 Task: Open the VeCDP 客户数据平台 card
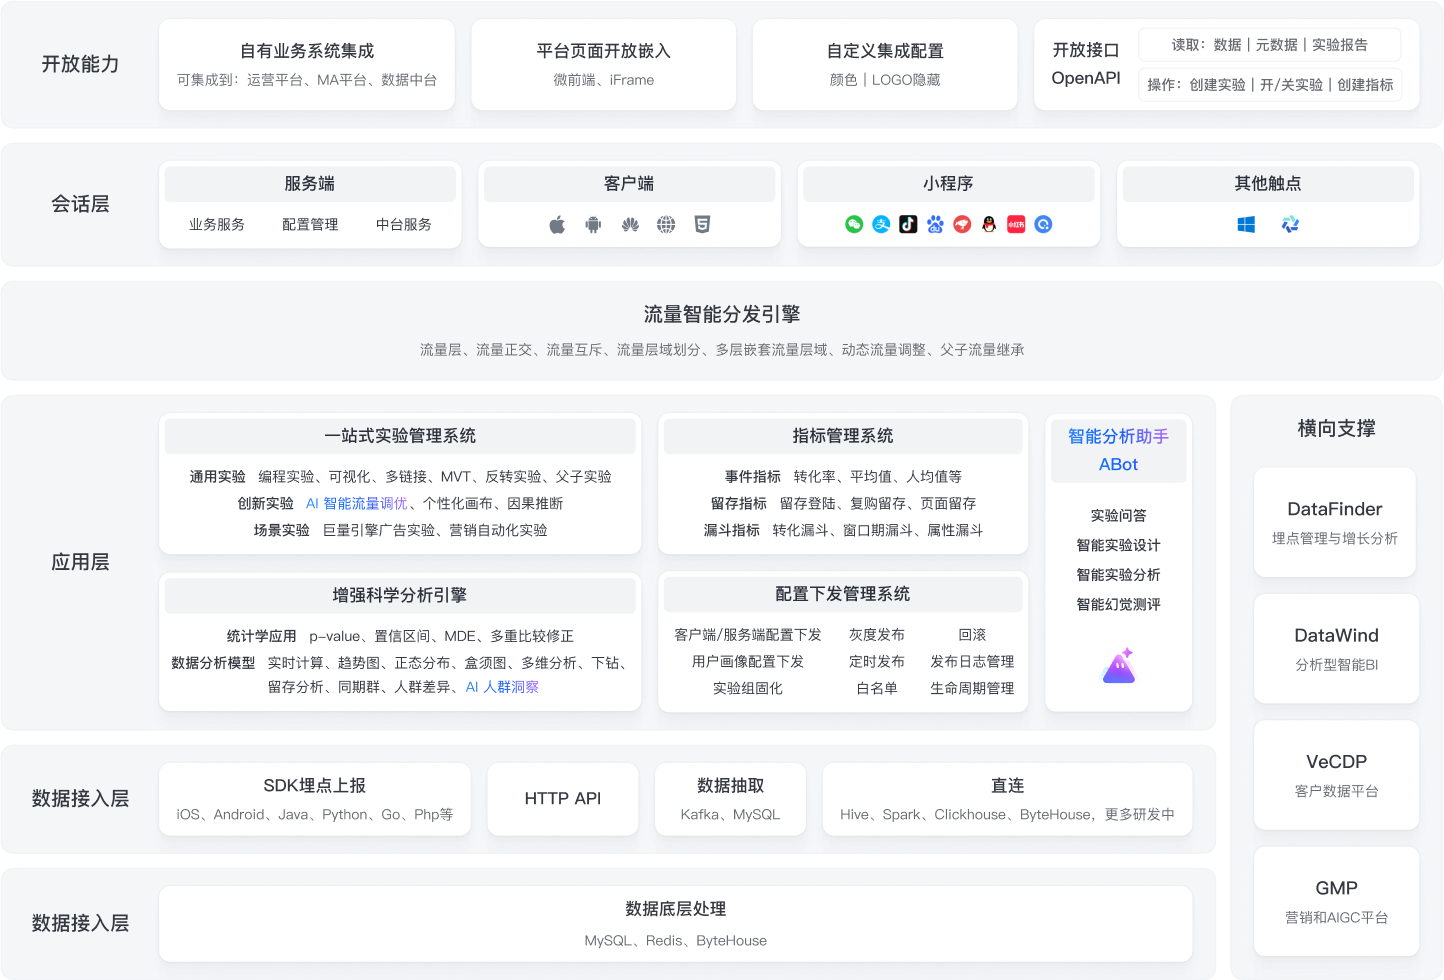[1336, 775]
